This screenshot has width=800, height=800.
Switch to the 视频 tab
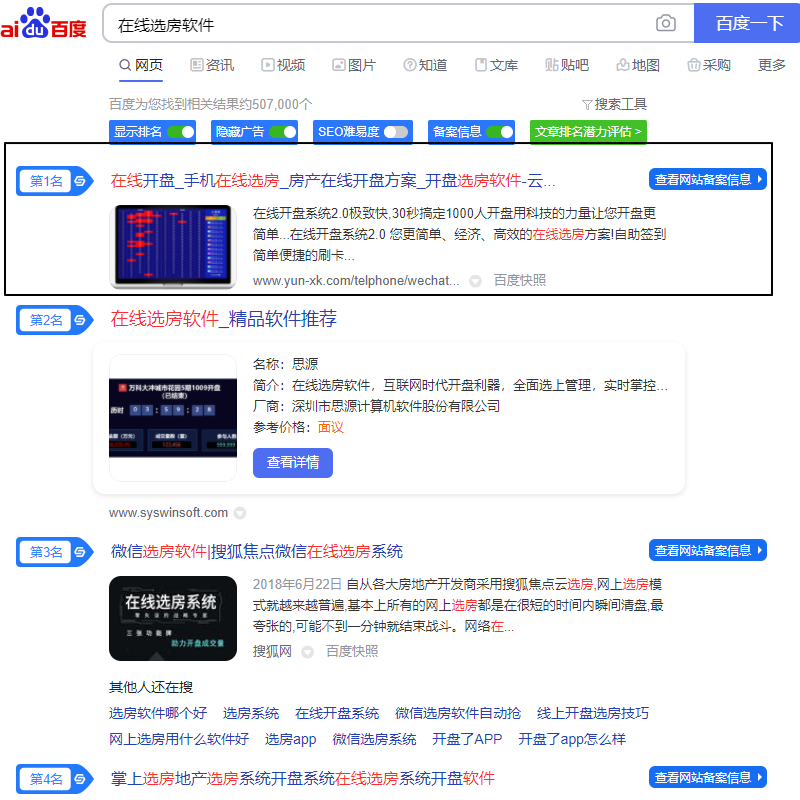coord(283,65)
